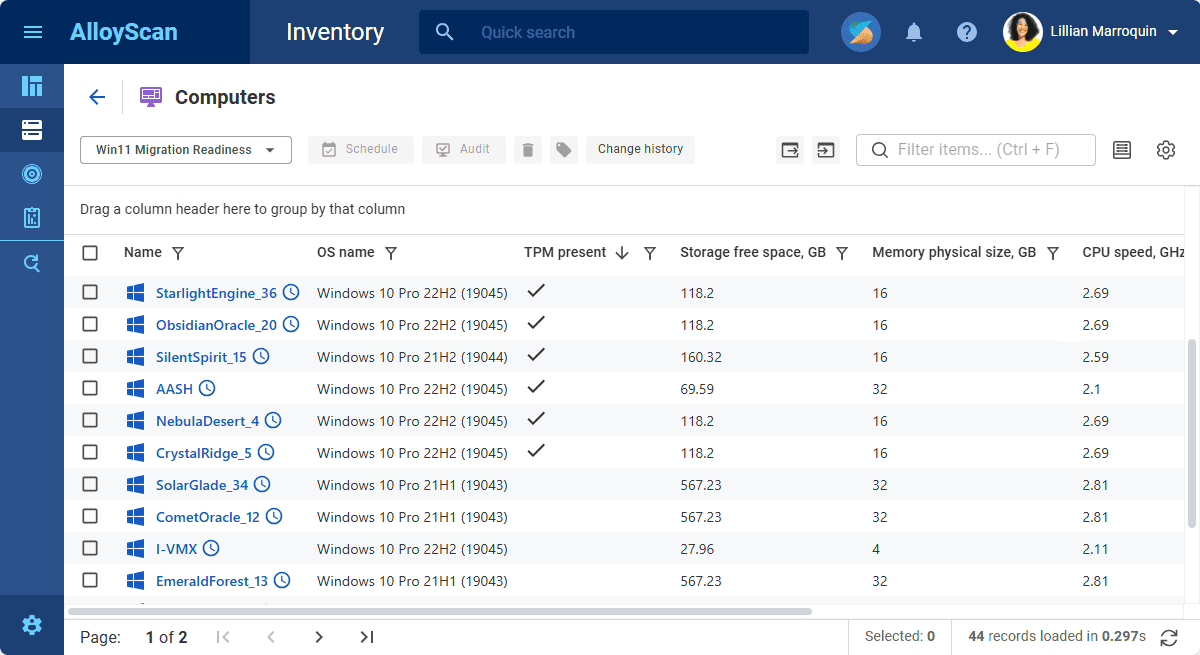Go to the next page
This screenshot has height=655, width=1200.
tap(319, 637)
